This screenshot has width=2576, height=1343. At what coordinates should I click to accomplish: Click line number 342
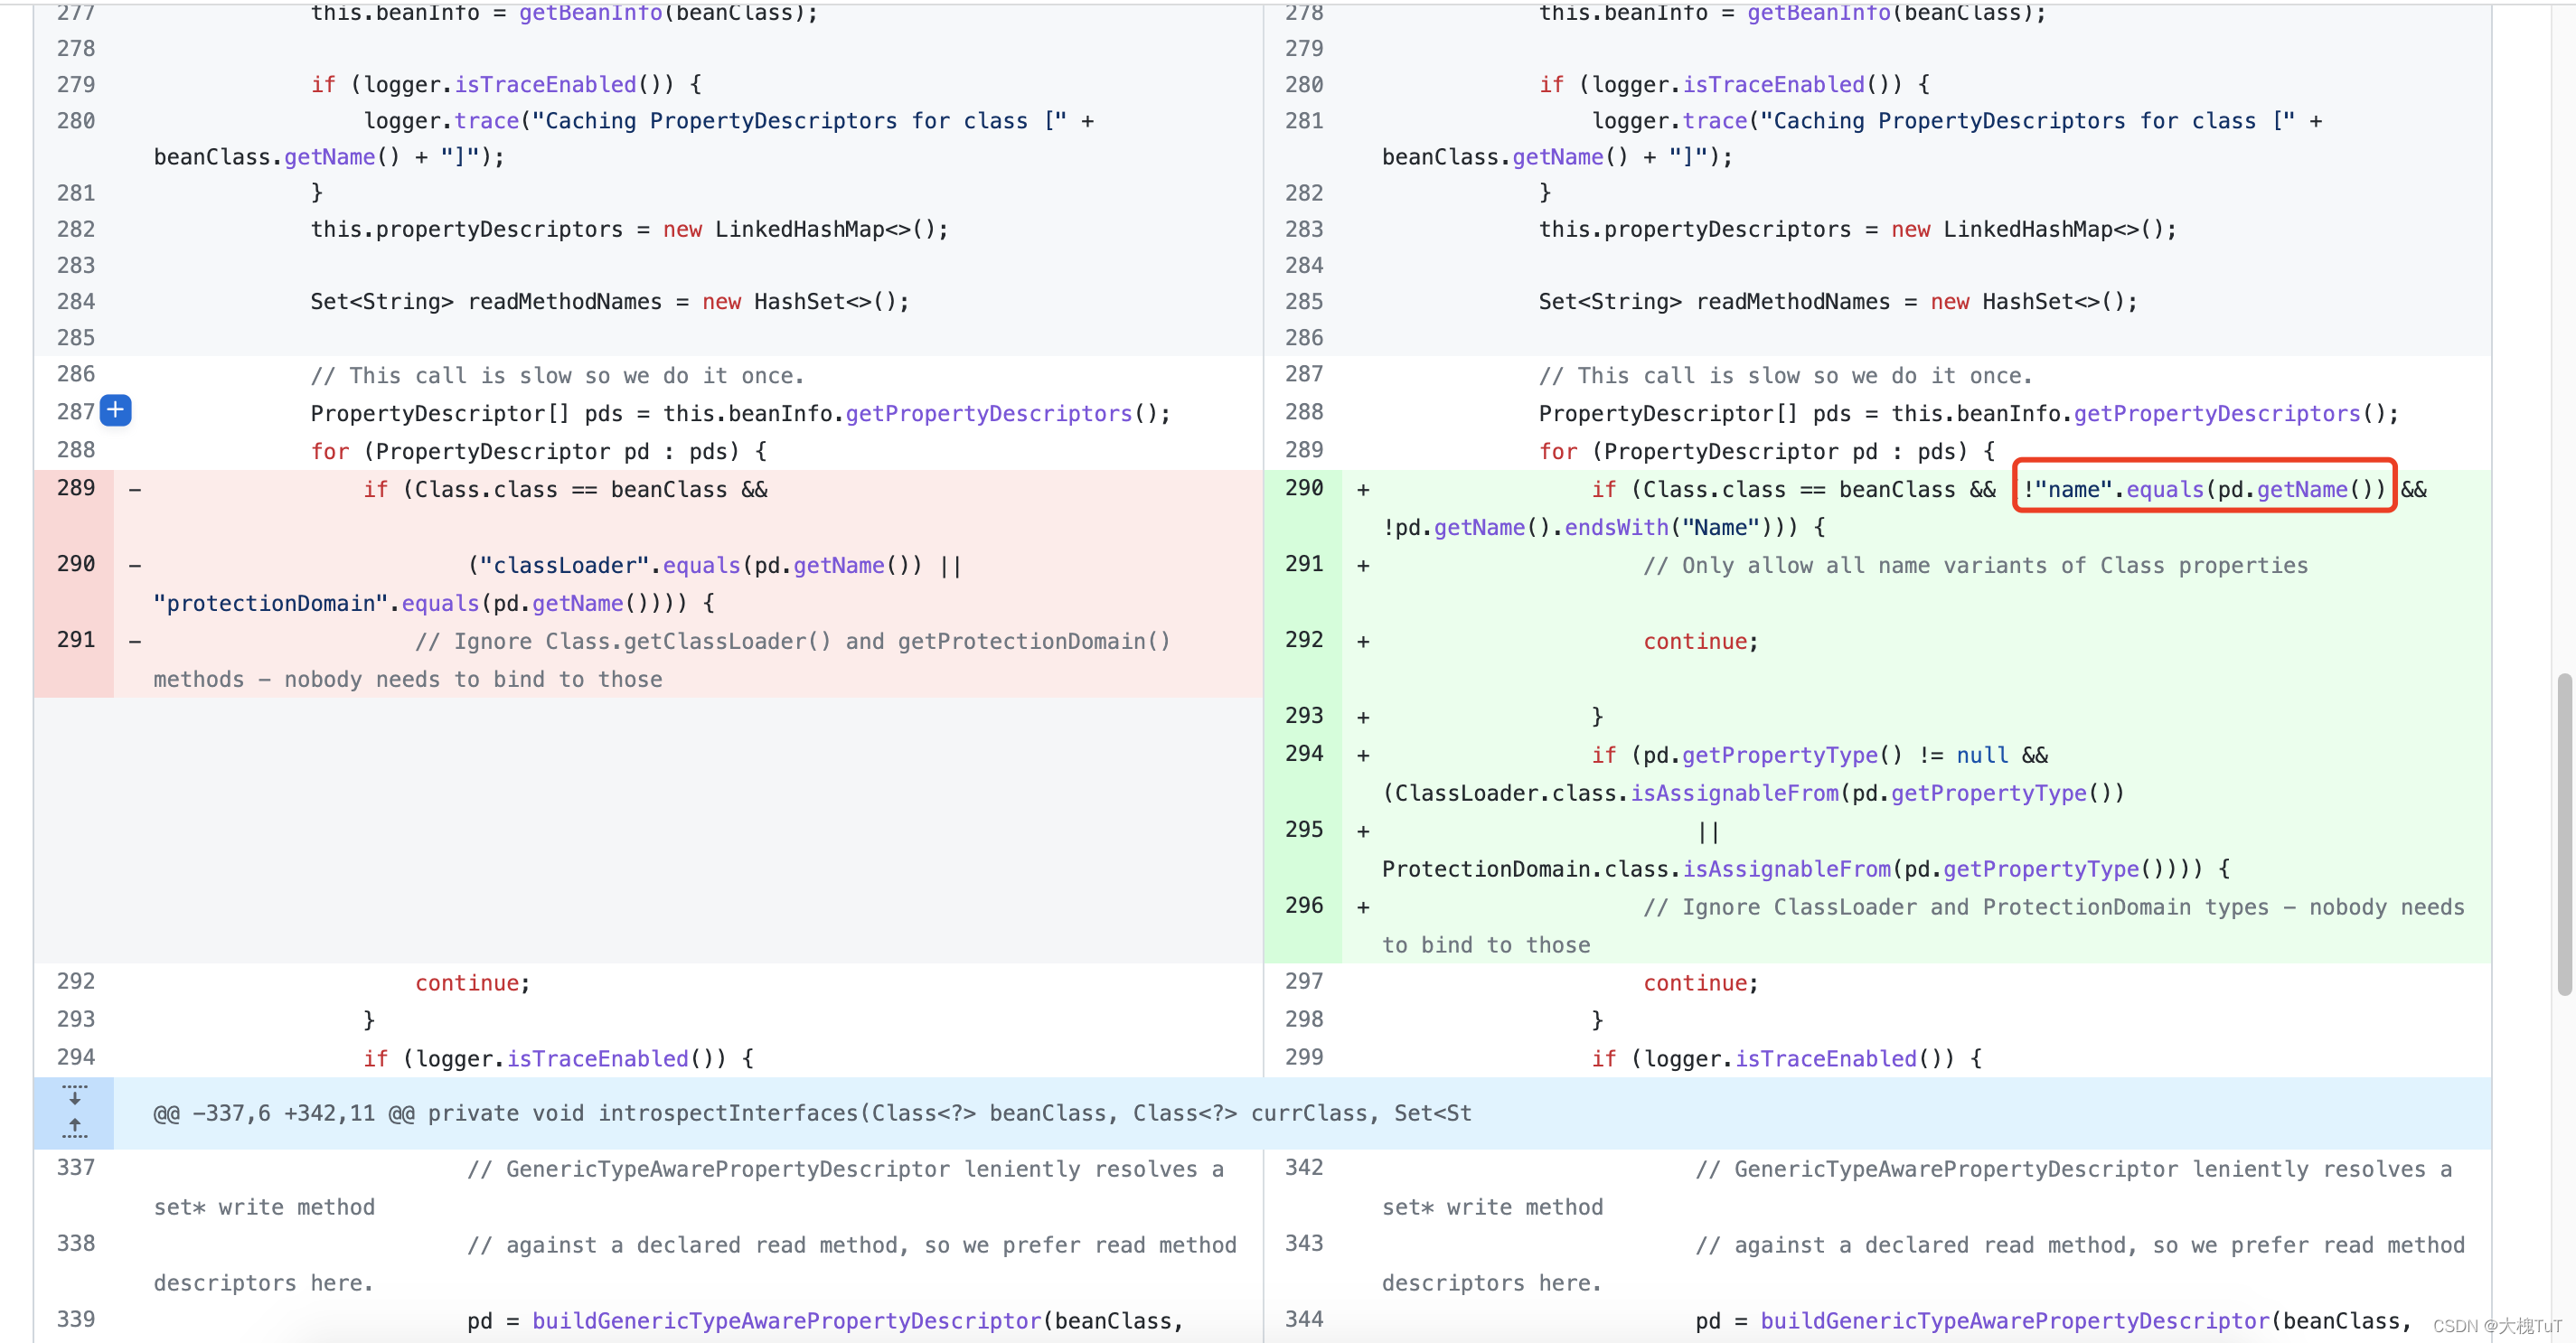[x=1304, y=1167]
